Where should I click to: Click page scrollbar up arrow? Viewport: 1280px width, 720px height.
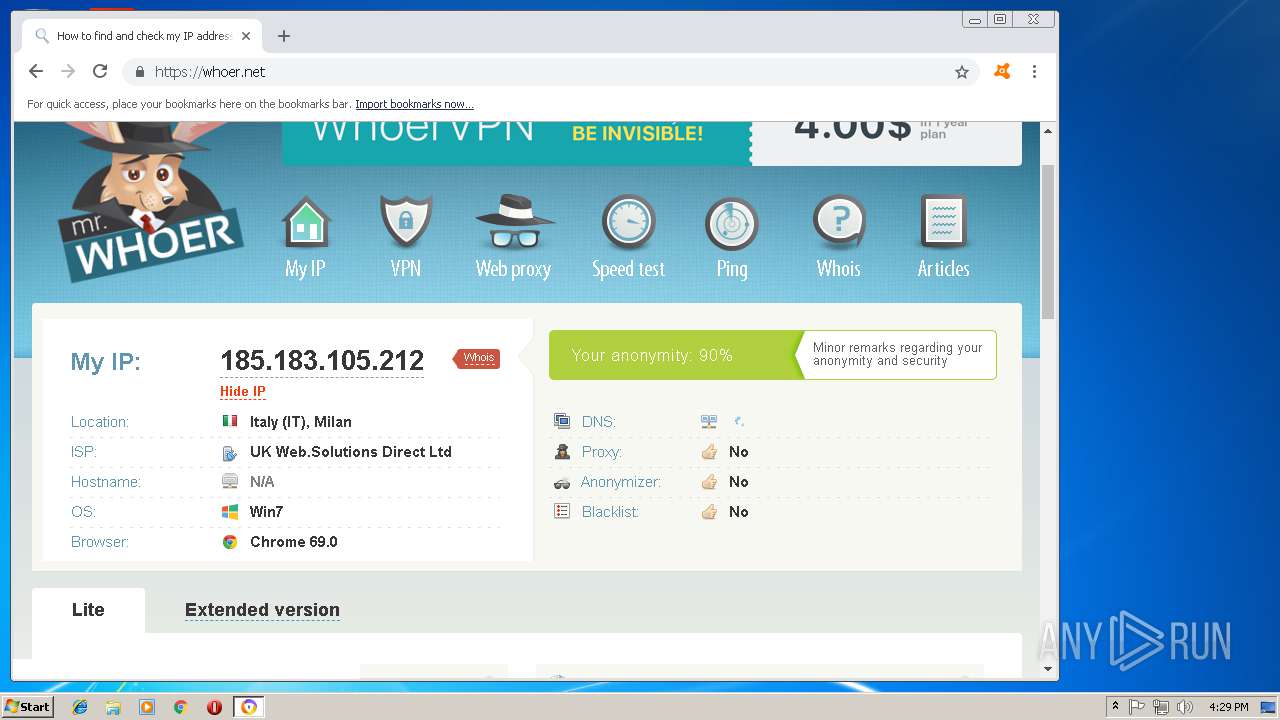(1048, 131)
